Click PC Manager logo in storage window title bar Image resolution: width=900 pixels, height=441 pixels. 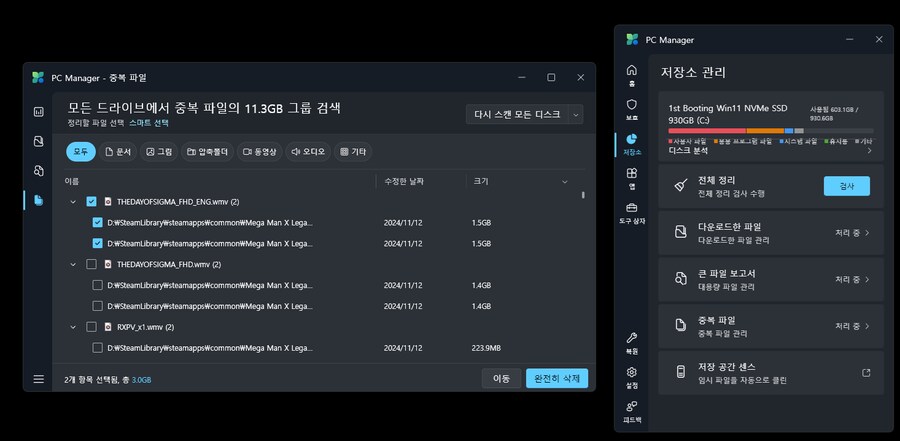[x=632, y=40]
